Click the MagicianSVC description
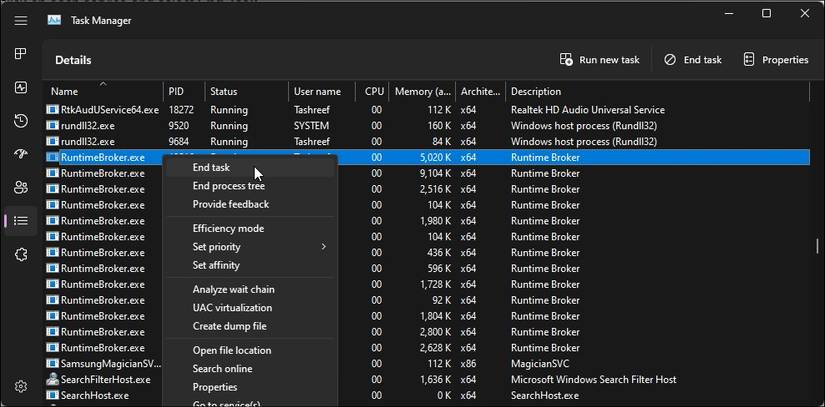 (540, 363)
